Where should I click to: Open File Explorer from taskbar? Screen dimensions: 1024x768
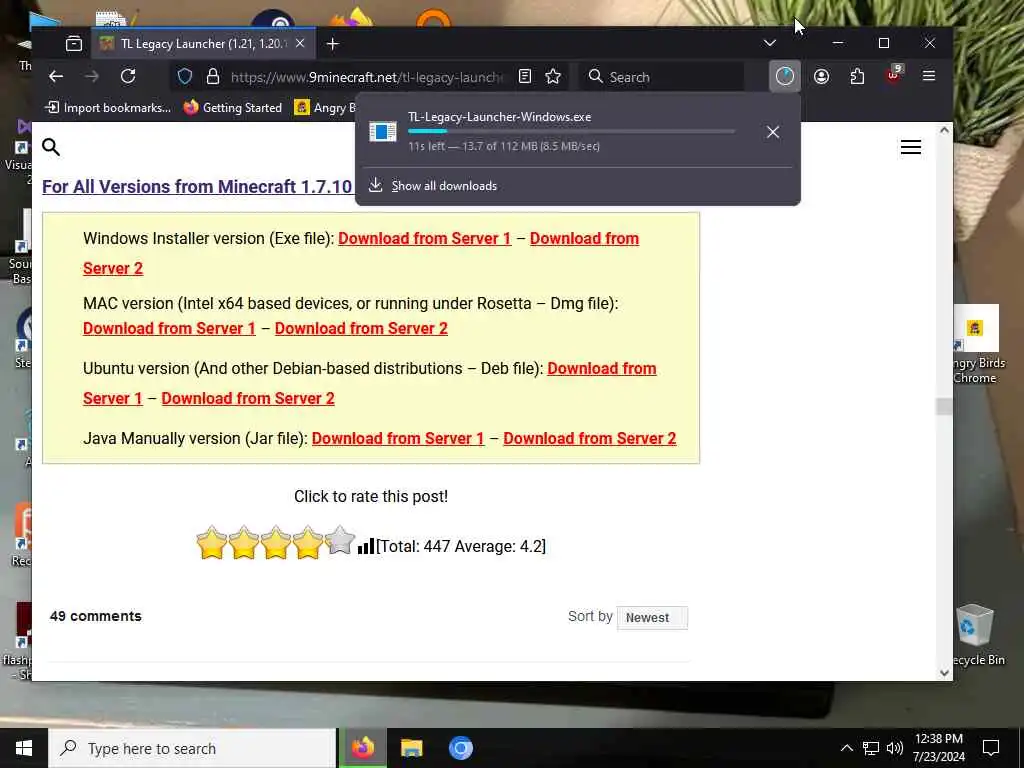coord(411,748)
